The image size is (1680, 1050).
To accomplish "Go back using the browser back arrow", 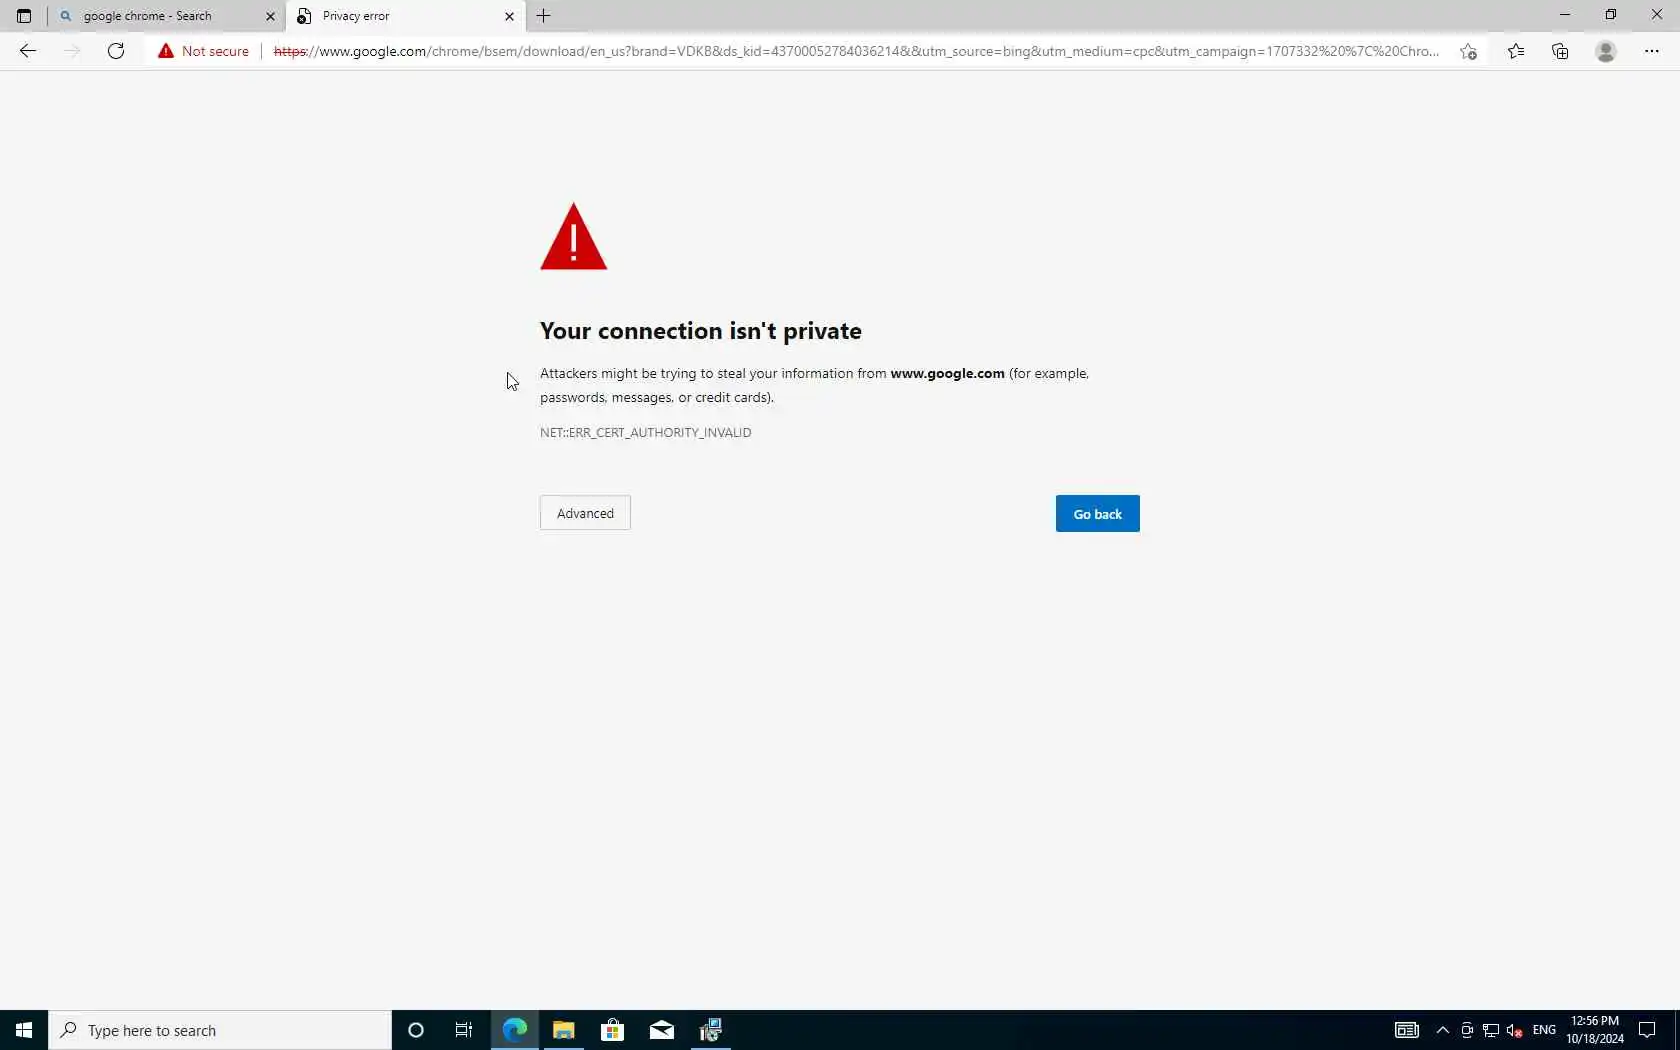I will [28, 51].
